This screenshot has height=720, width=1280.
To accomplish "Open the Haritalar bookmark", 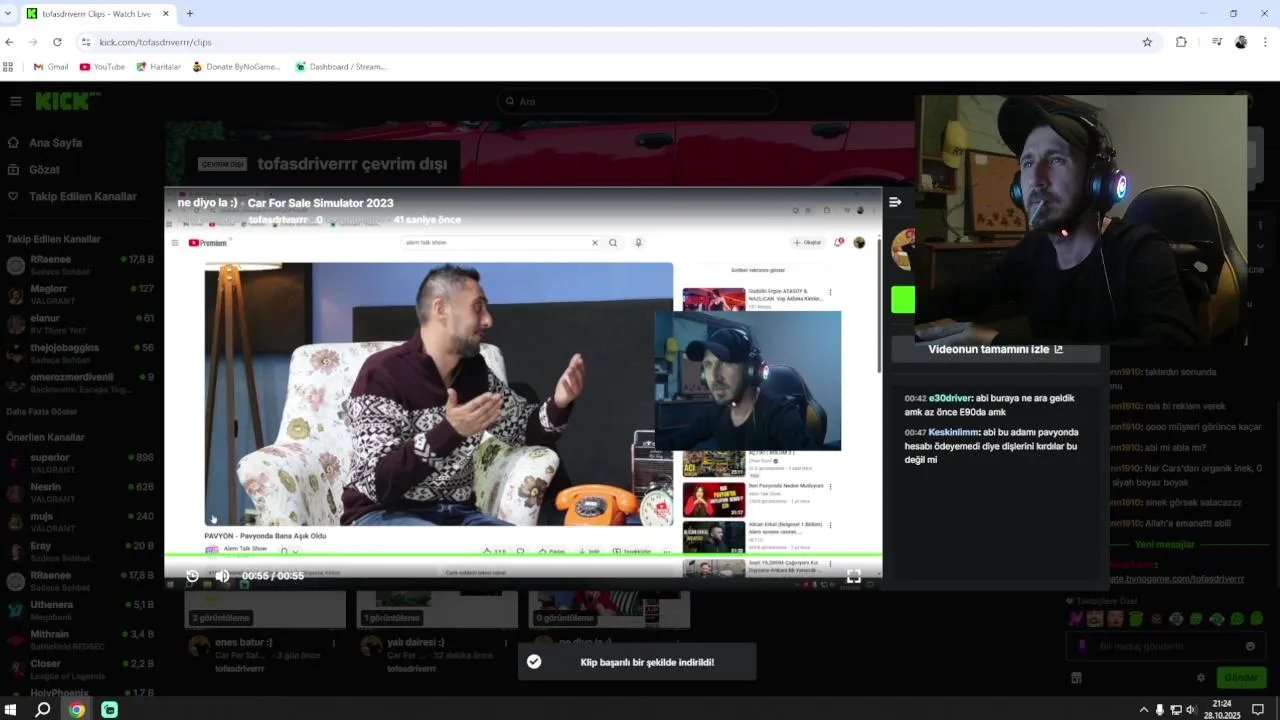I will [x=158, y=67].
